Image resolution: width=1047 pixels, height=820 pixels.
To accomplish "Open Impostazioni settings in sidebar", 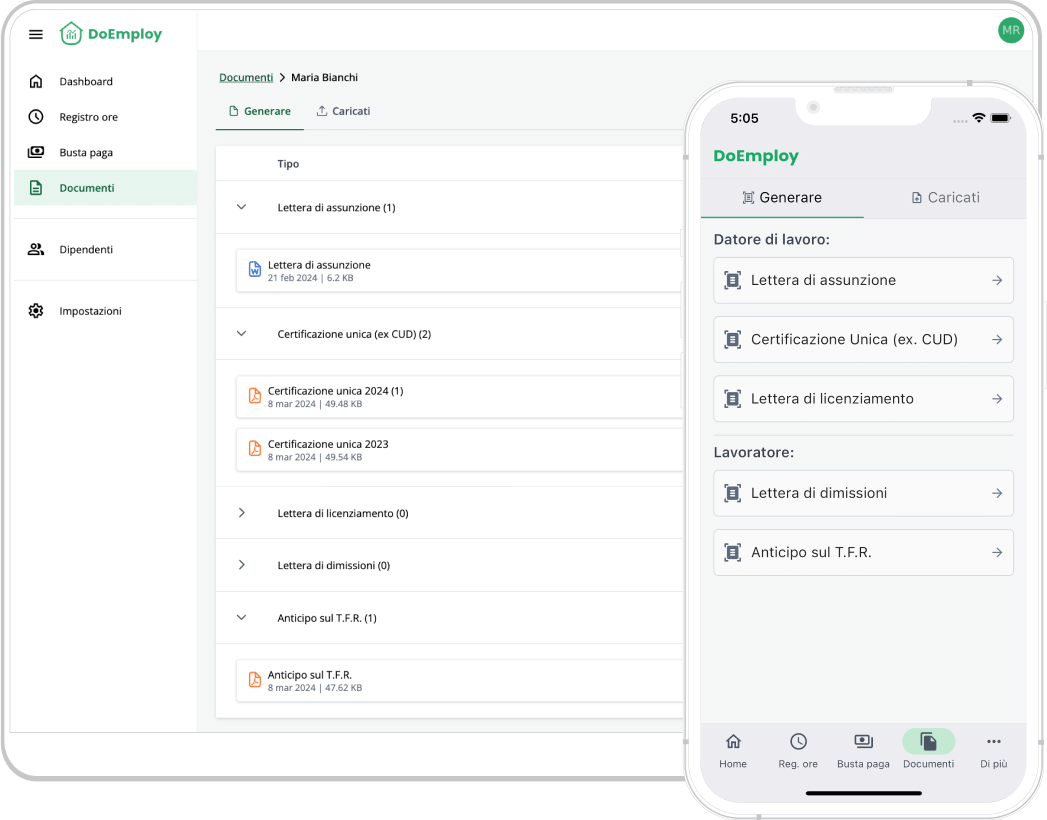I will pyautogui.click(x=90, y=311).
